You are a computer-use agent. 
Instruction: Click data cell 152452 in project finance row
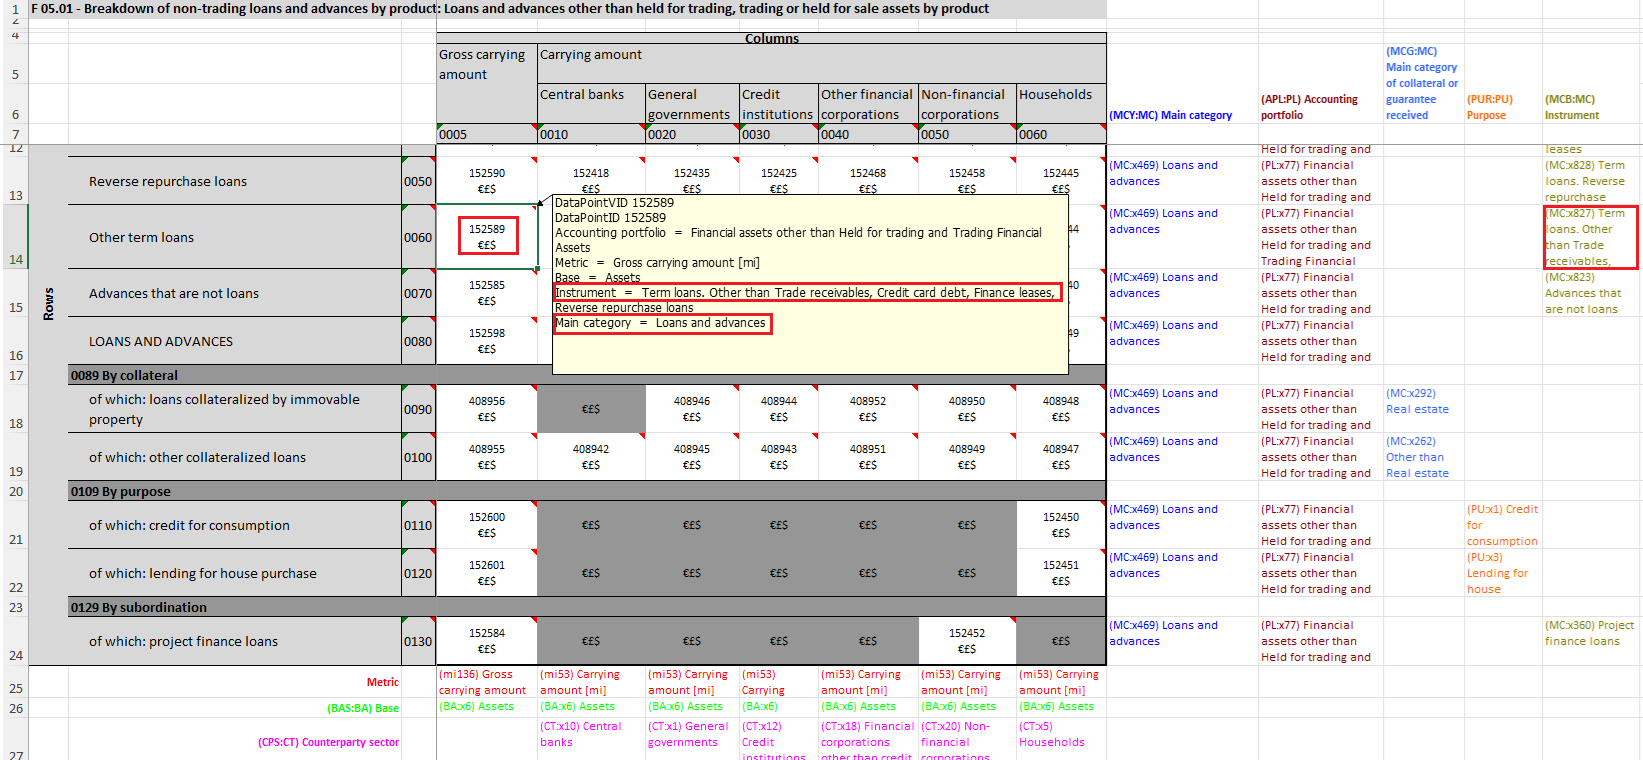pos(967,641)
